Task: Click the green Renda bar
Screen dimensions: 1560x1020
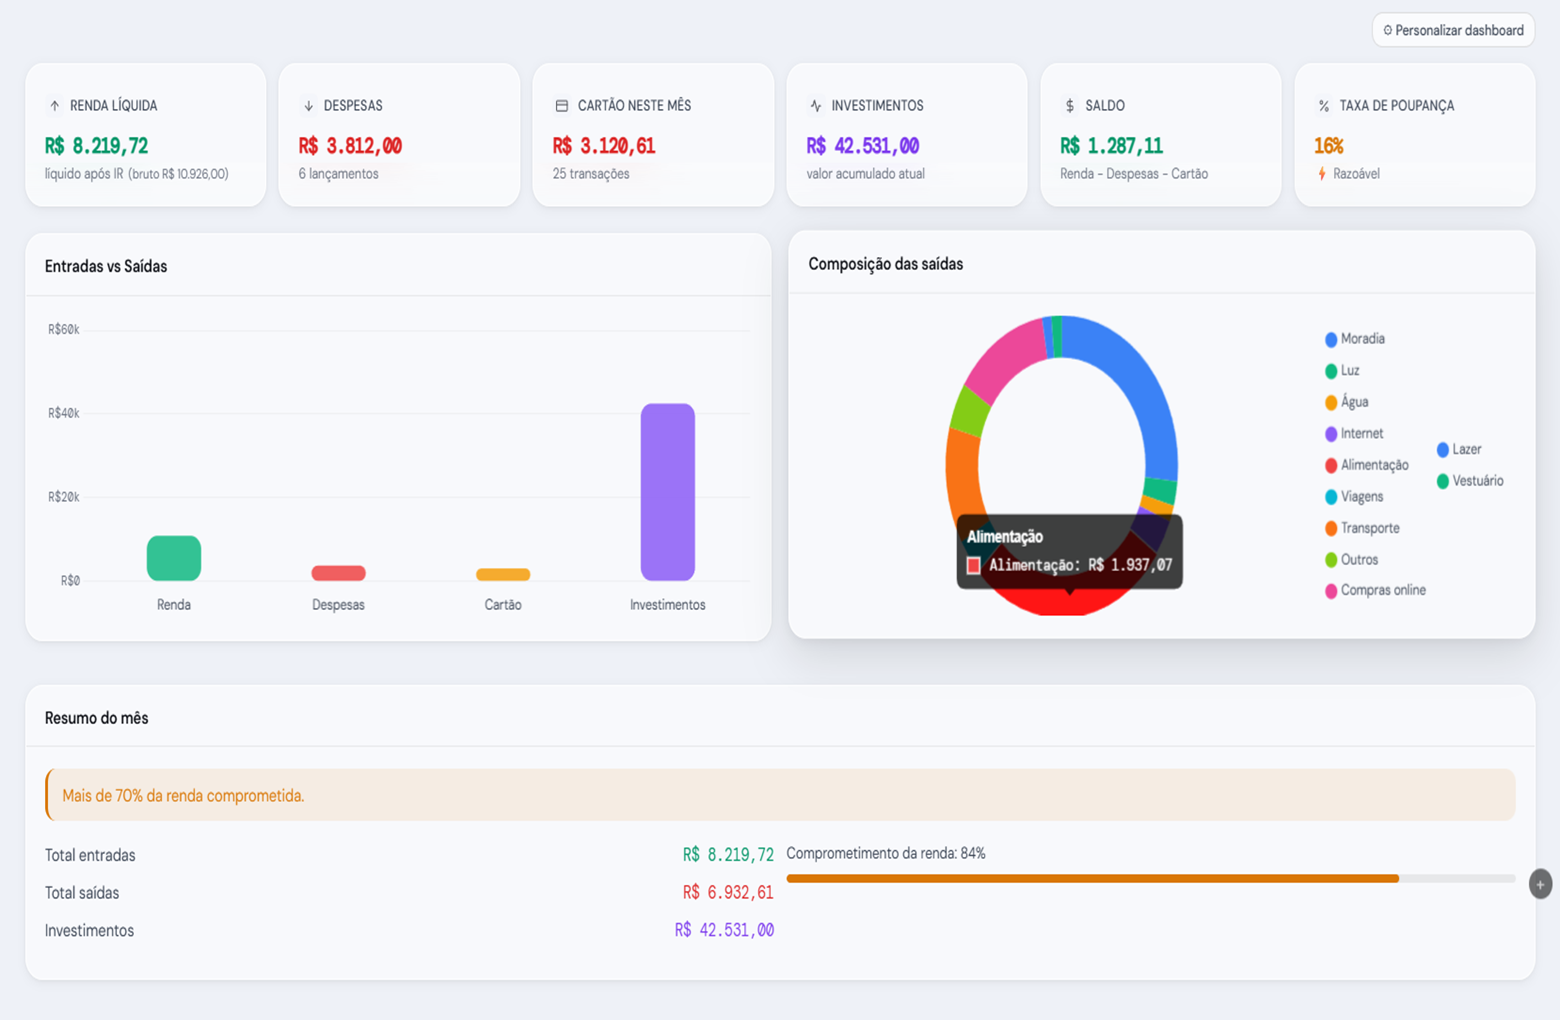Action: pyautogui.click(x=174, y=558)
